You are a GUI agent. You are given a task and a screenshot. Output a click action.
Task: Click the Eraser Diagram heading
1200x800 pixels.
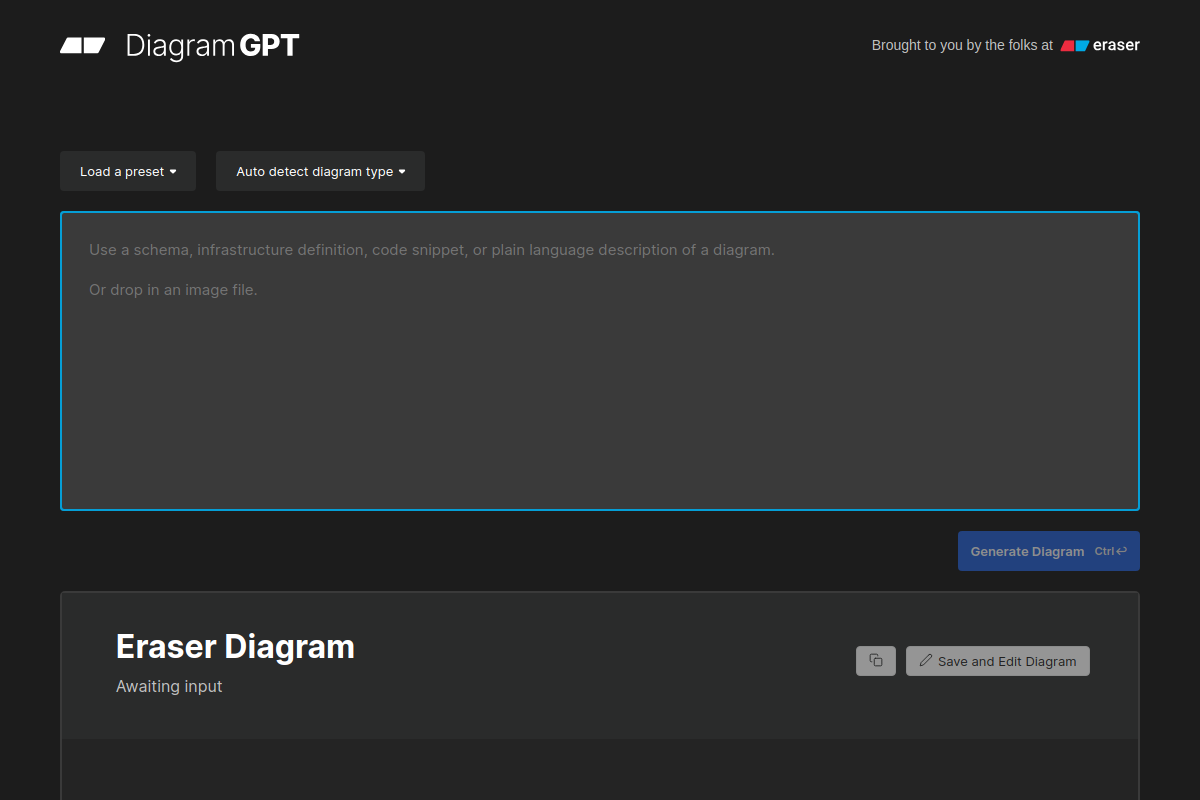(235, 646)
